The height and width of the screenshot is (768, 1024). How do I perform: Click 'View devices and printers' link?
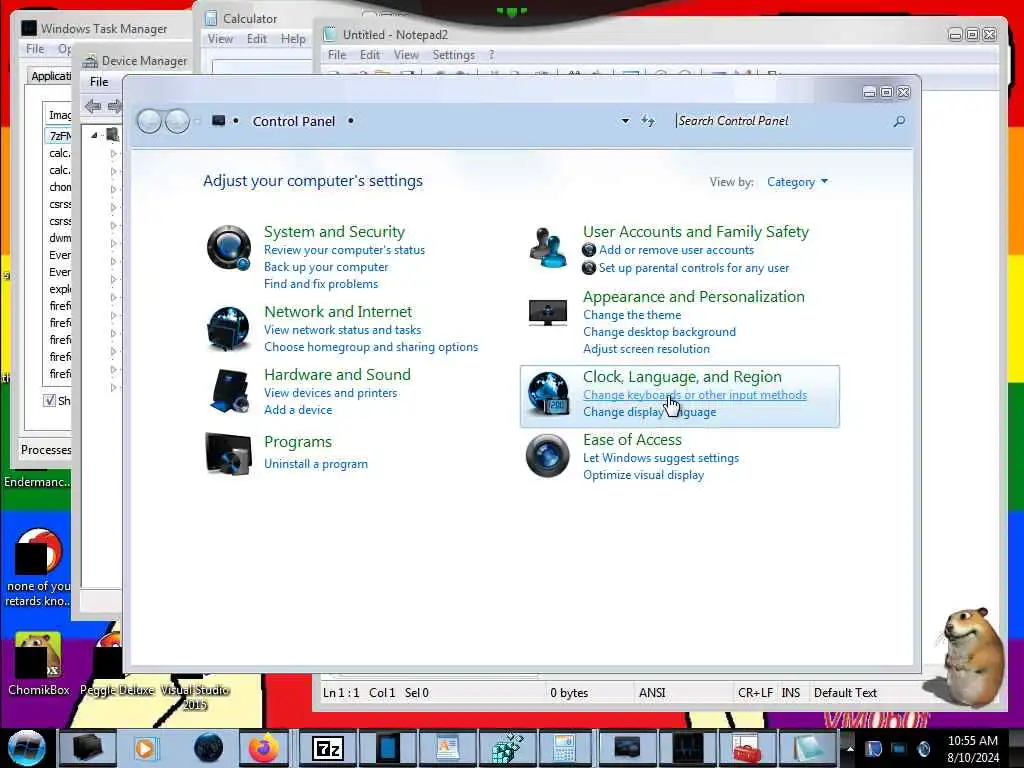click(x=330, y=392)
